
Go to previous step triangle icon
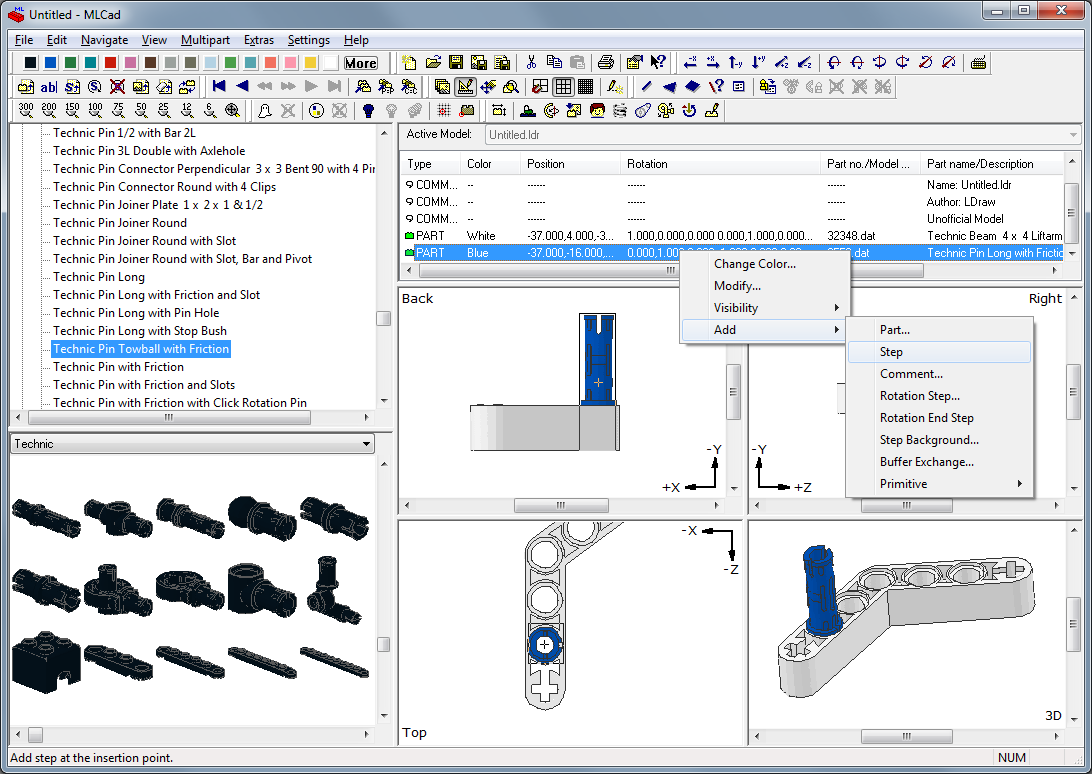[x=242, y=86]
